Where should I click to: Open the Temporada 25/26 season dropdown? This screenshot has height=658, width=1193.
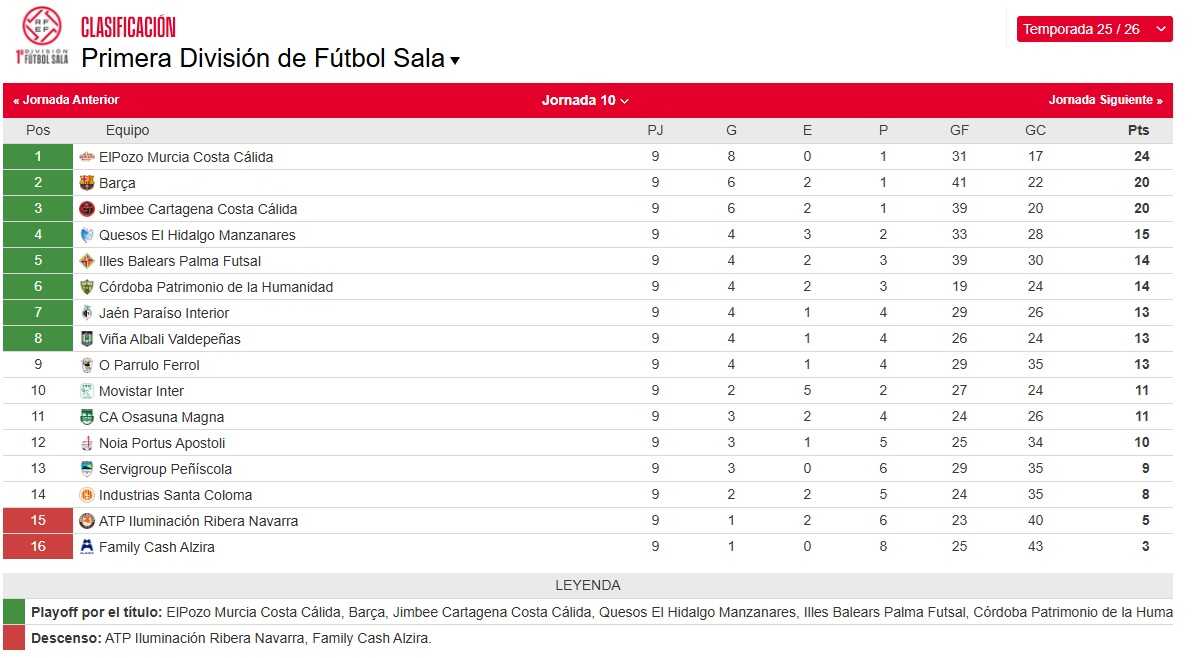(x=1093, y=28)
